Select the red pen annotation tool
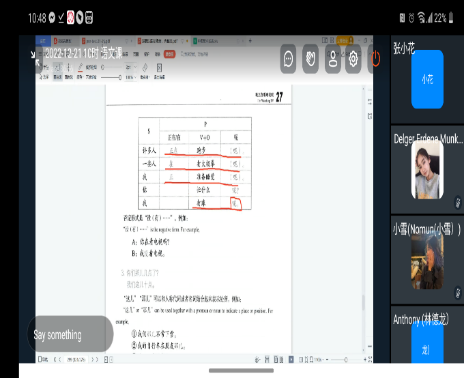464x378 pixels. pos(80,68)
